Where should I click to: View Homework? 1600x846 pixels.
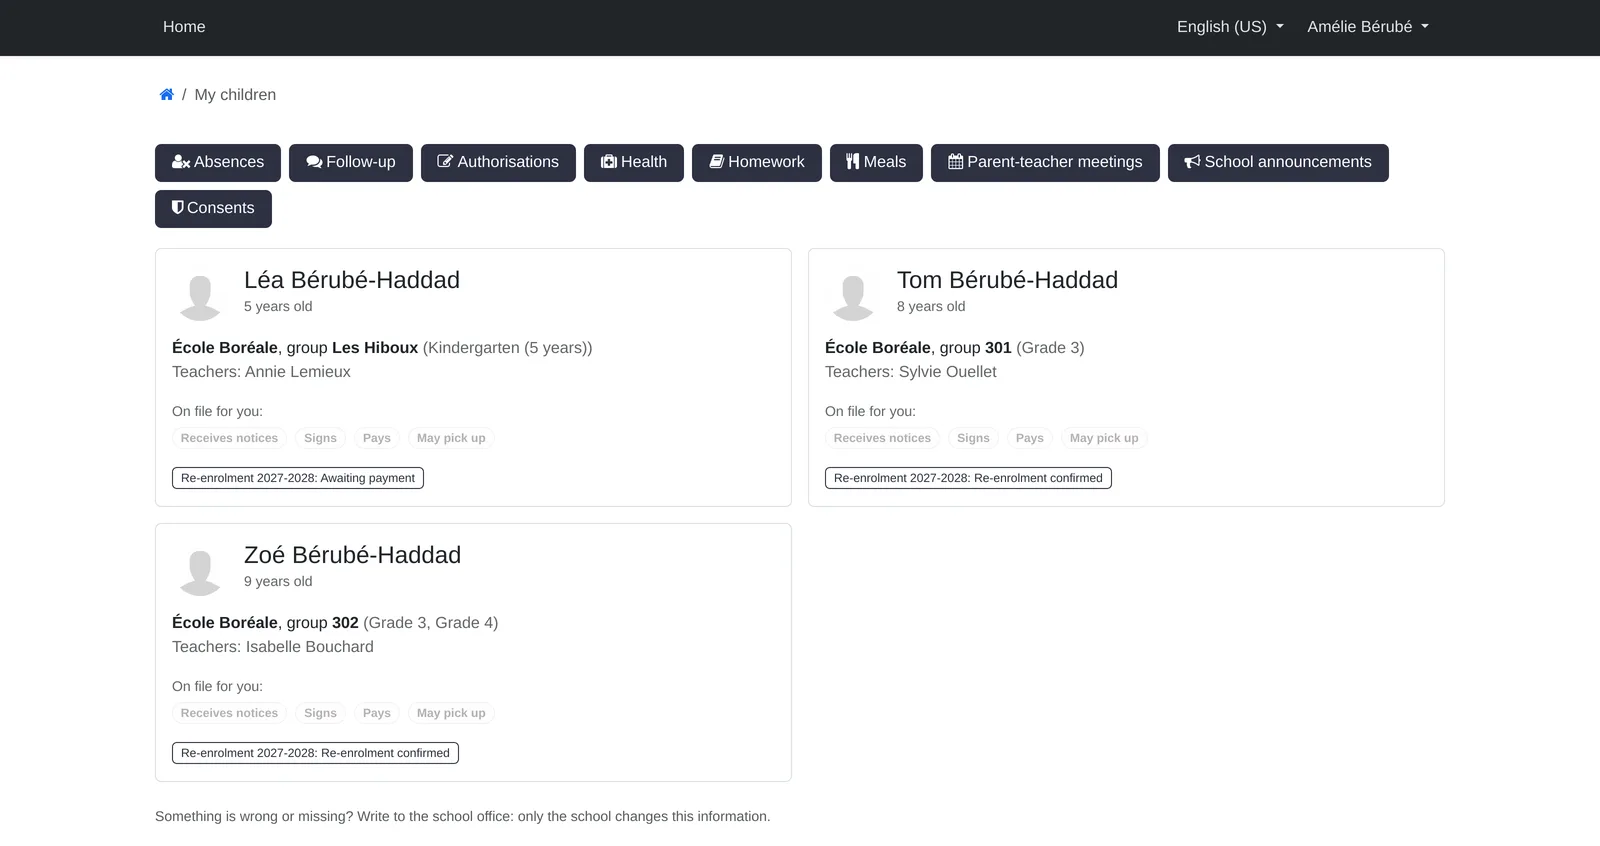[x=757, y=163]
